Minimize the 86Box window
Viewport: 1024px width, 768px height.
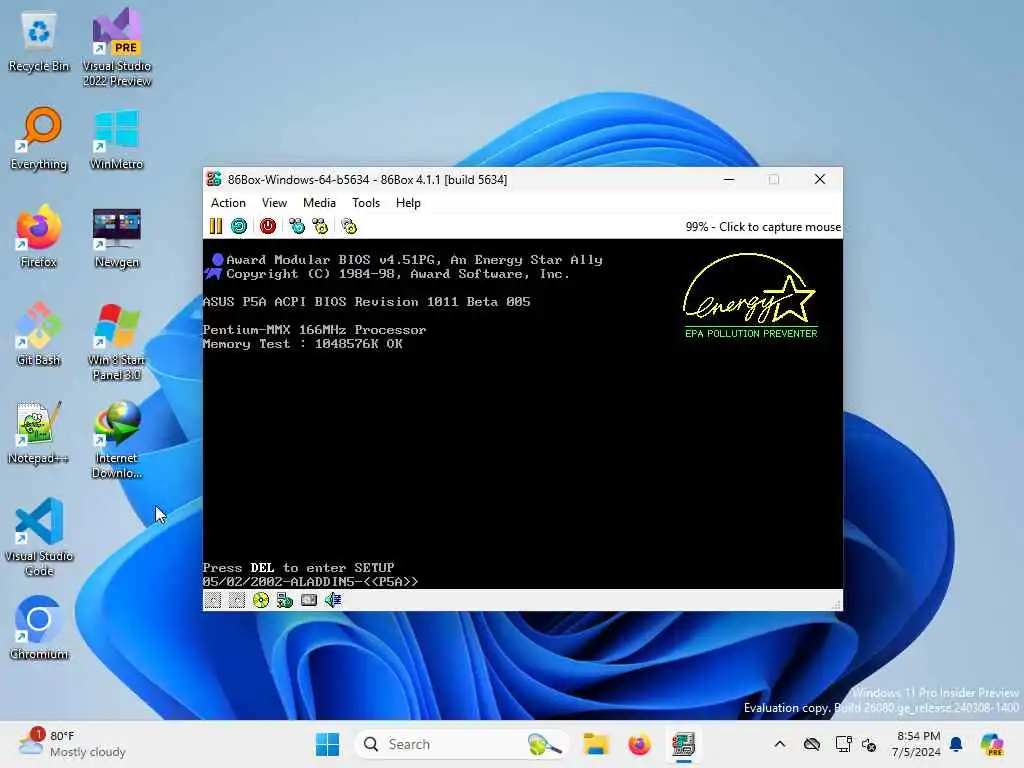pyautogui.click(x=729, y=179)
